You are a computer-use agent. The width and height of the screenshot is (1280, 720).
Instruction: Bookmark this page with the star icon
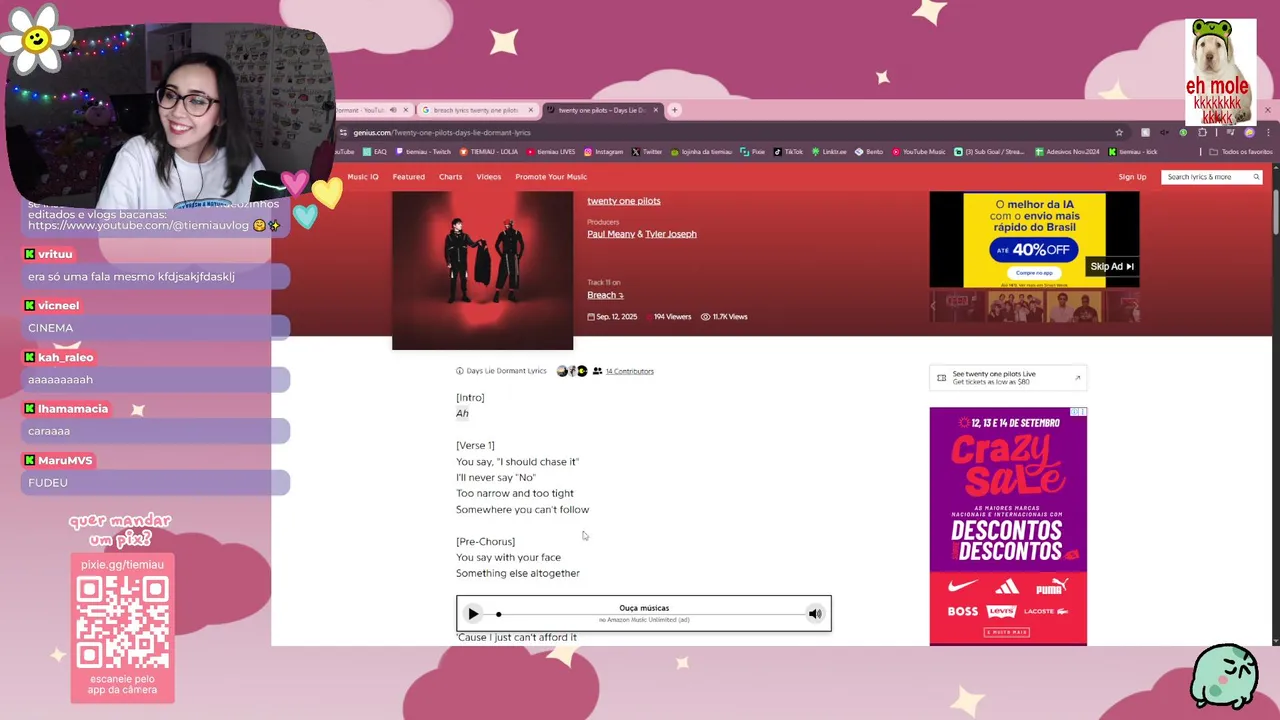[x=1119, y=132]
